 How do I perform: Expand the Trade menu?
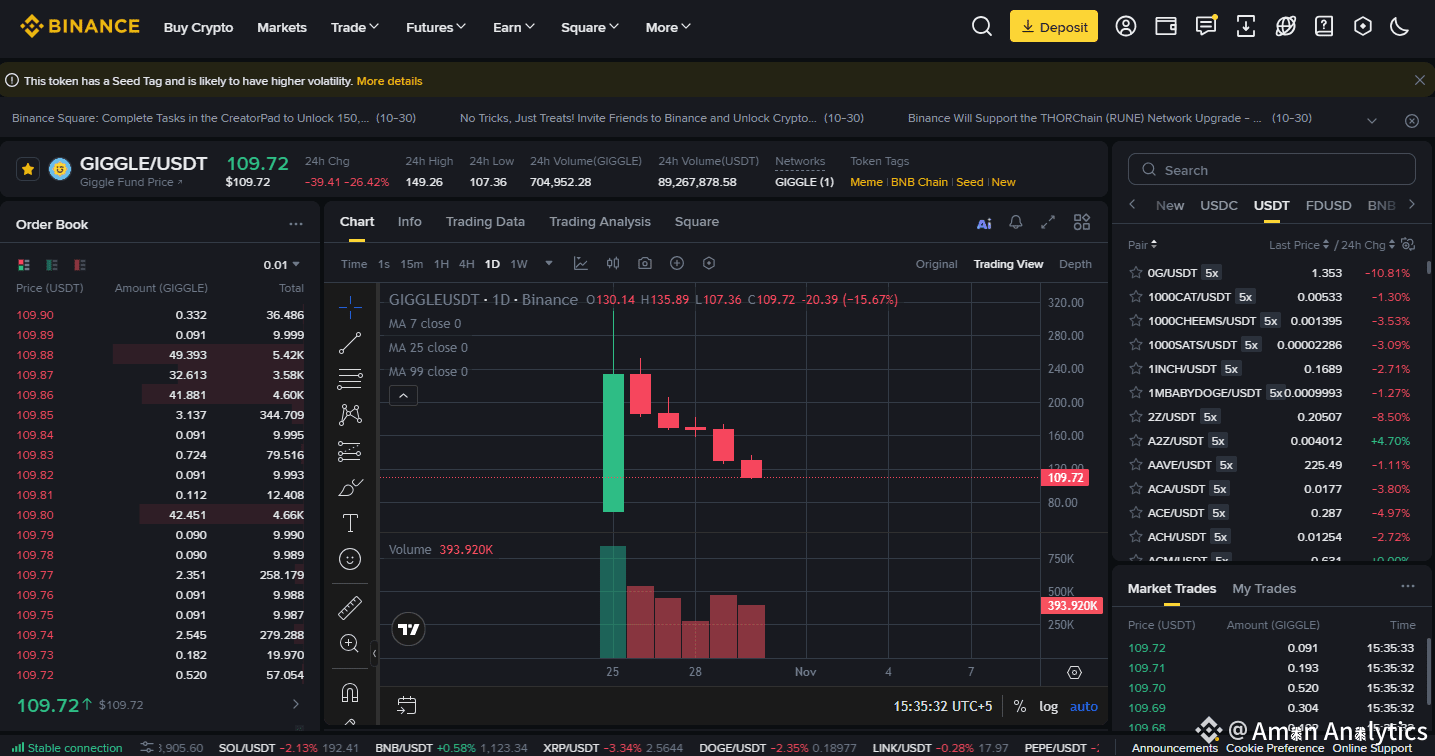click(355, 27)
